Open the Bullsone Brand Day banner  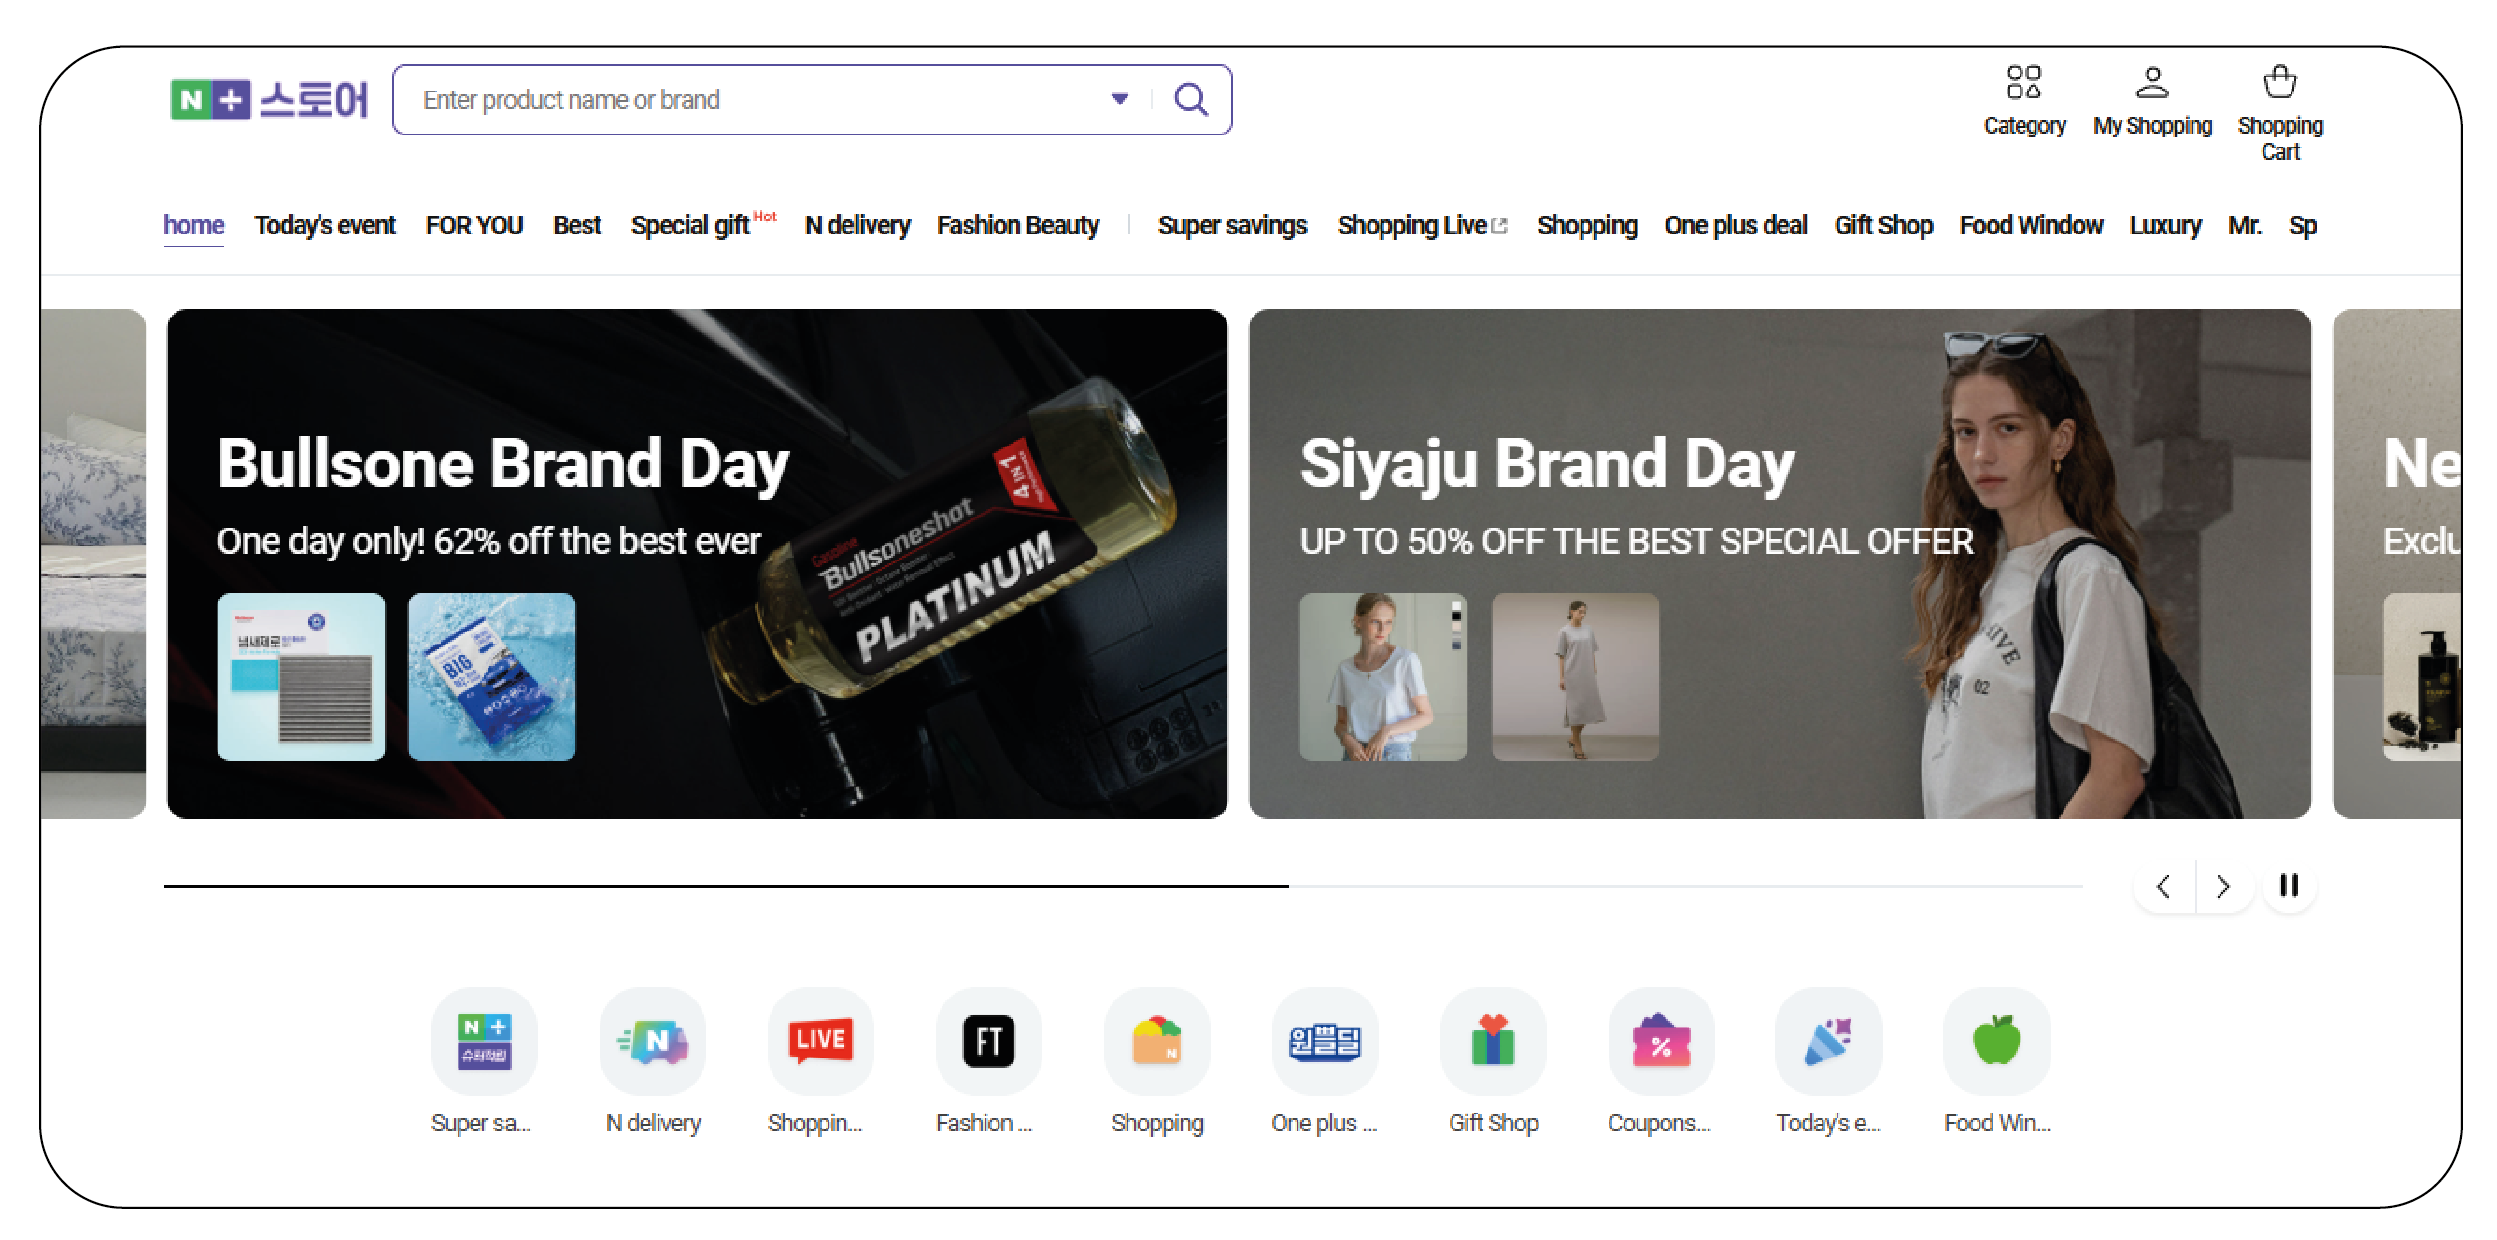697,563
